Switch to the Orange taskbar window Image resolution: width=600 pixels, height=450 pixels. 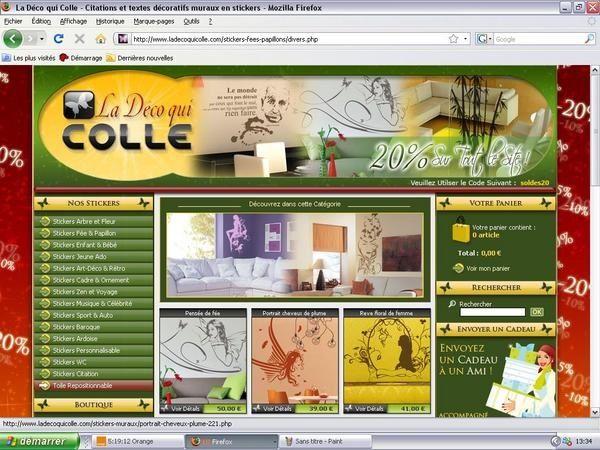pos(139,442)
